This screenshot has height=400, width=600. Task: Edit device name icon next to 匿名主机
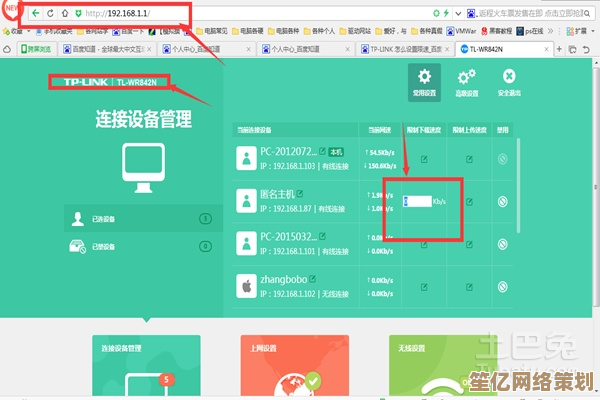(x=300, y=193)
